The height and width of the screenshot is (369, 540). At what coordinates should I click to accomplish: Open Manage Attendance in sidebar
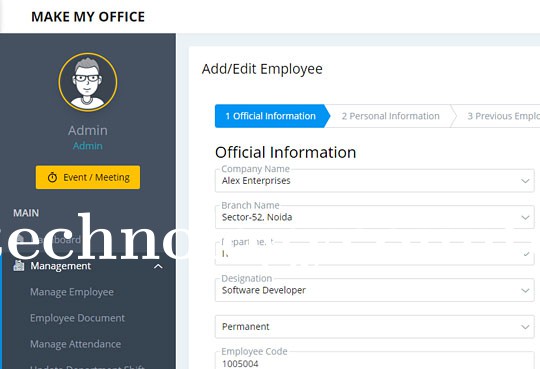point(75,344)
